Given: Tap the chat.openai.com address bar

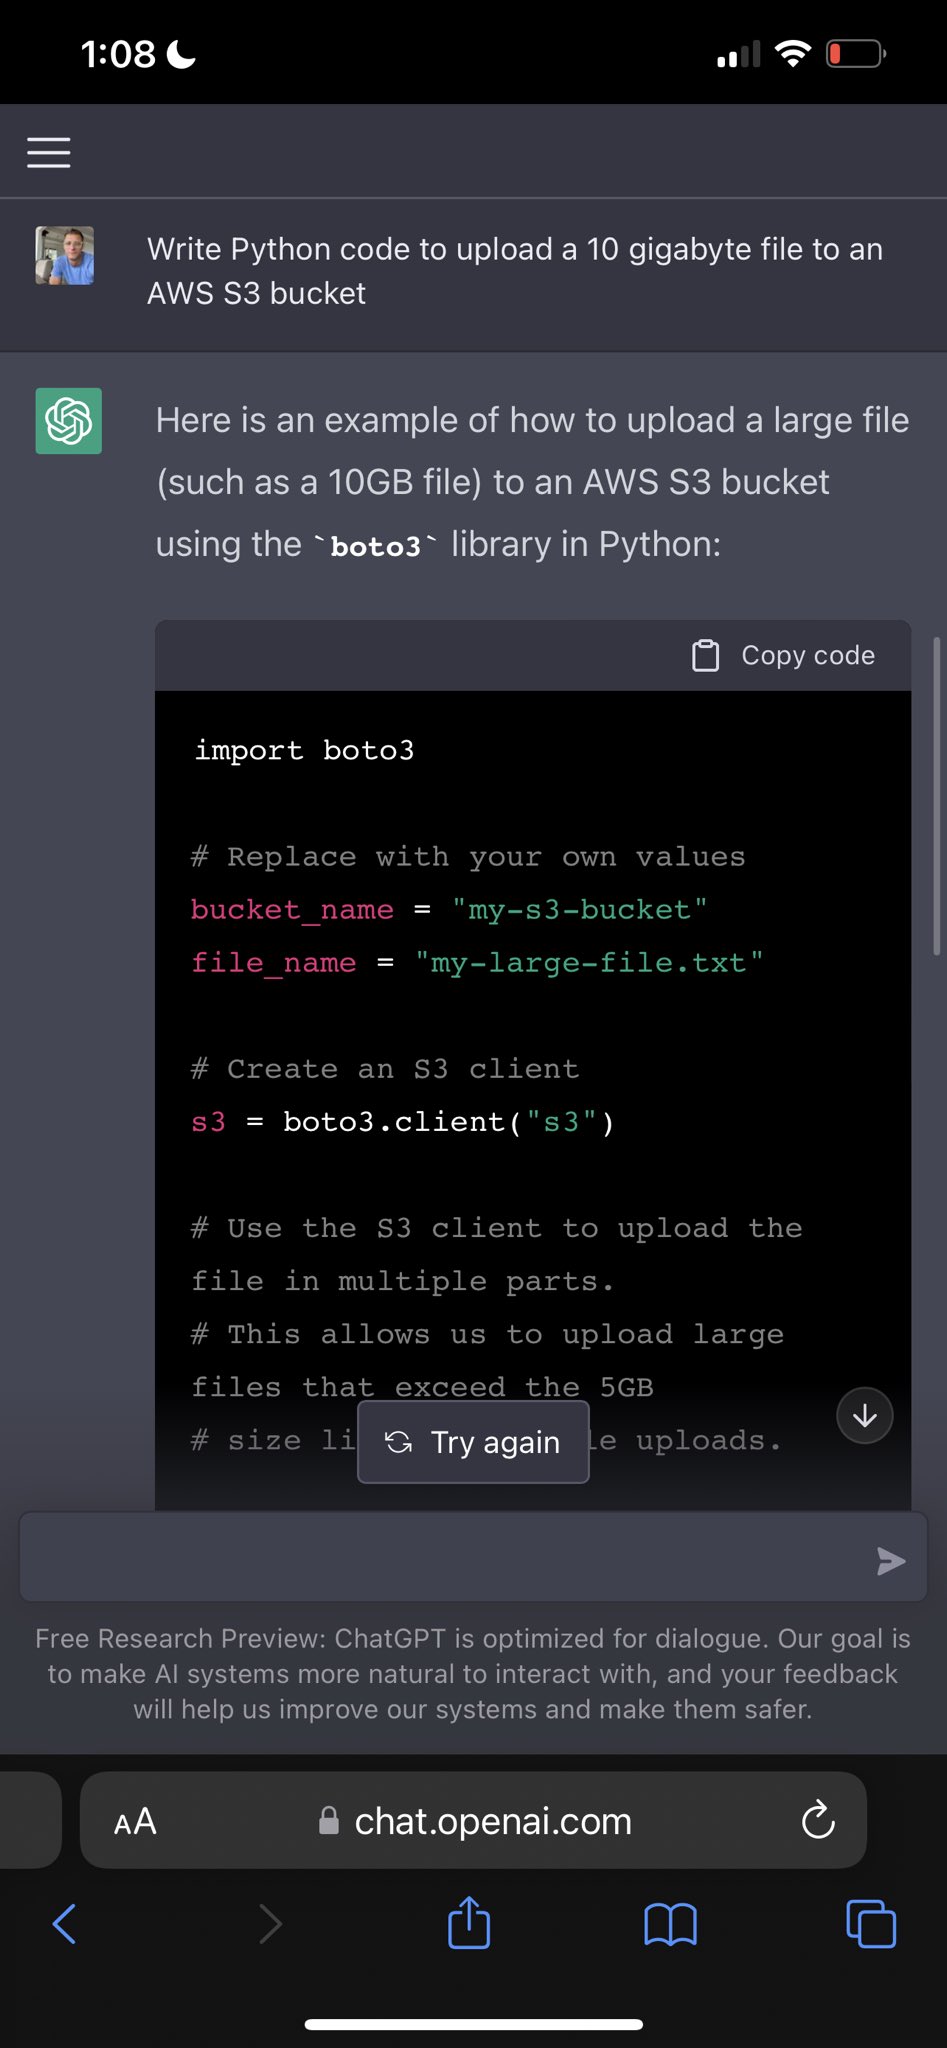Looking at the screenshot, I should click(473, 1821).
